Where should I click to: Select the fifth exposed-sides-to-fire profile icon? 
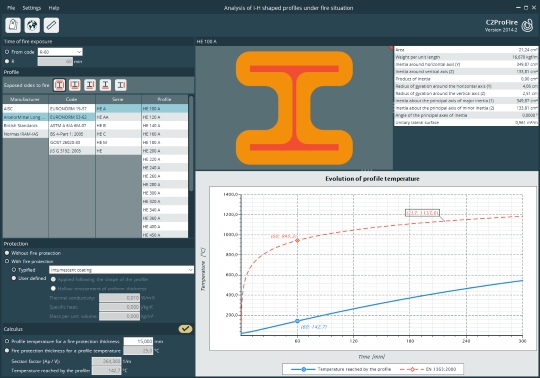(121, 85)
